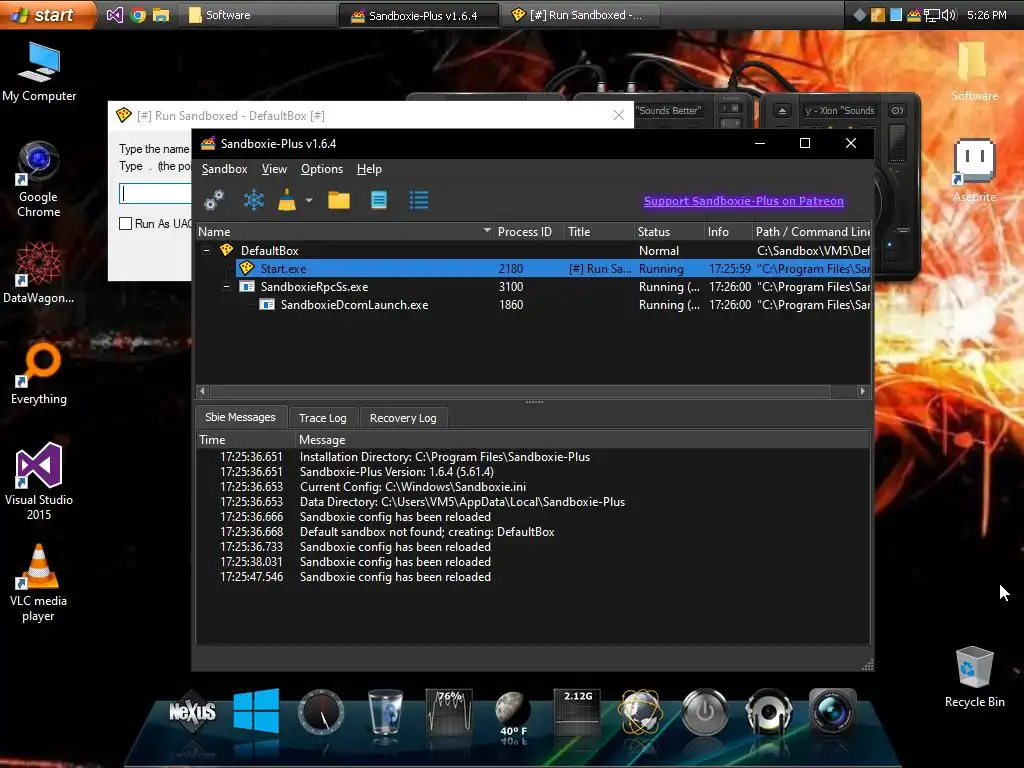Collapse the SandboxieRpcSs.exe tree node
1024x768 pixels.
(227, 287)
